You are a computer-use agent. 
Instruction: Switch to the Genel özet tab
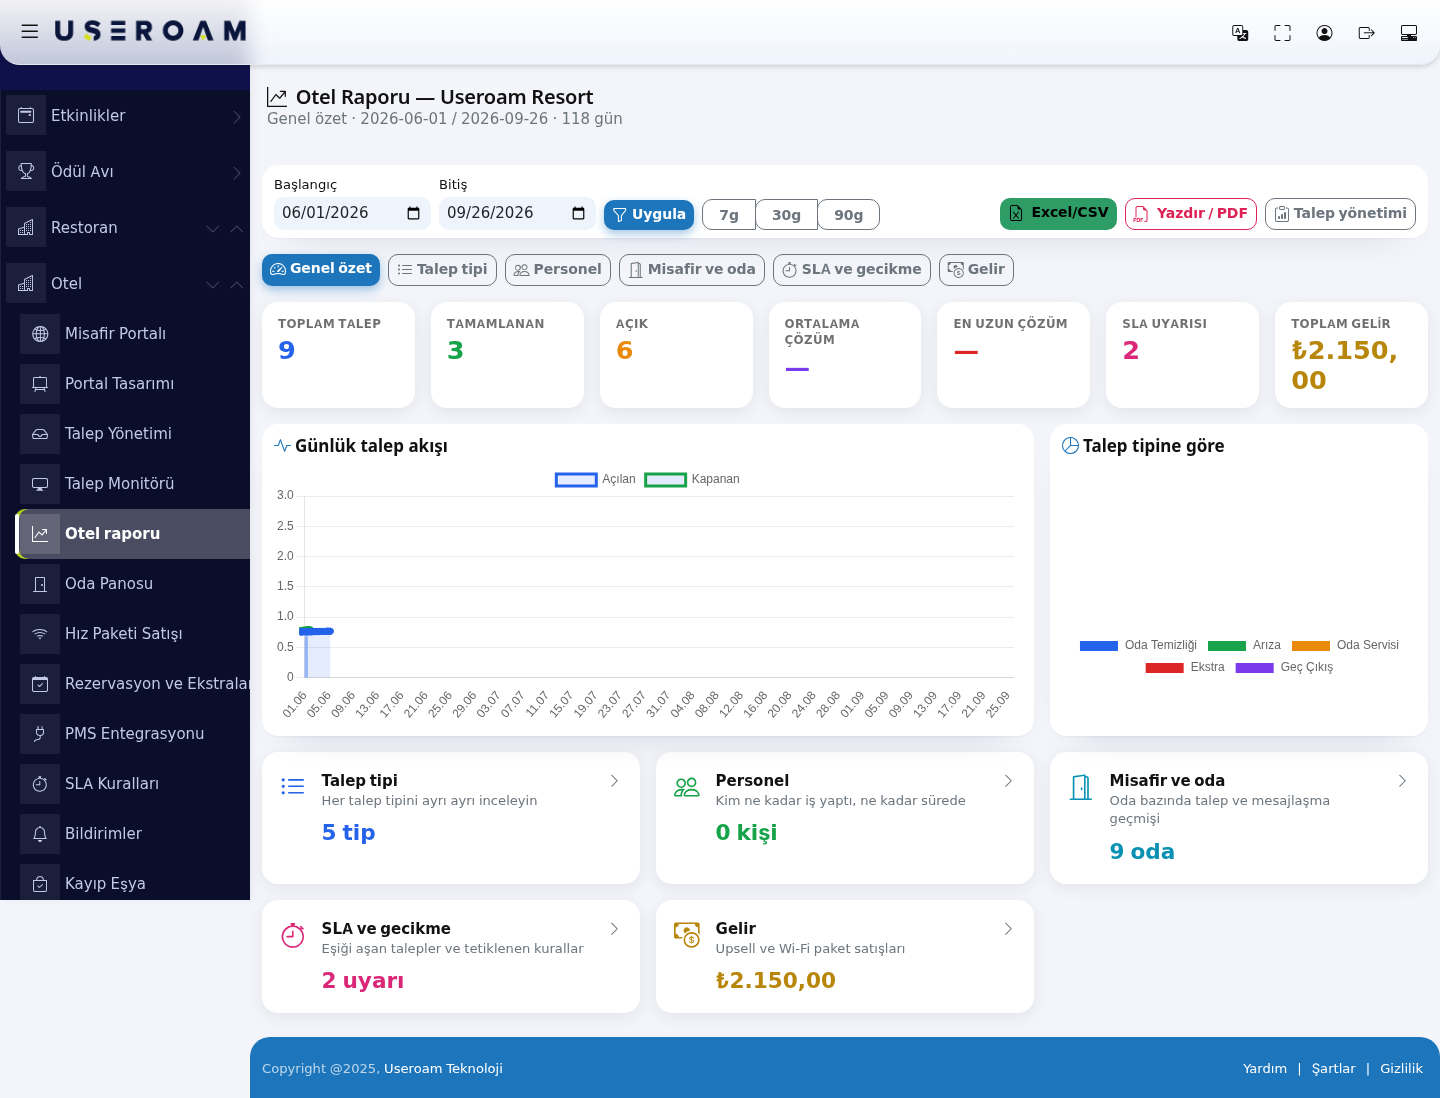tap(321, 270)
